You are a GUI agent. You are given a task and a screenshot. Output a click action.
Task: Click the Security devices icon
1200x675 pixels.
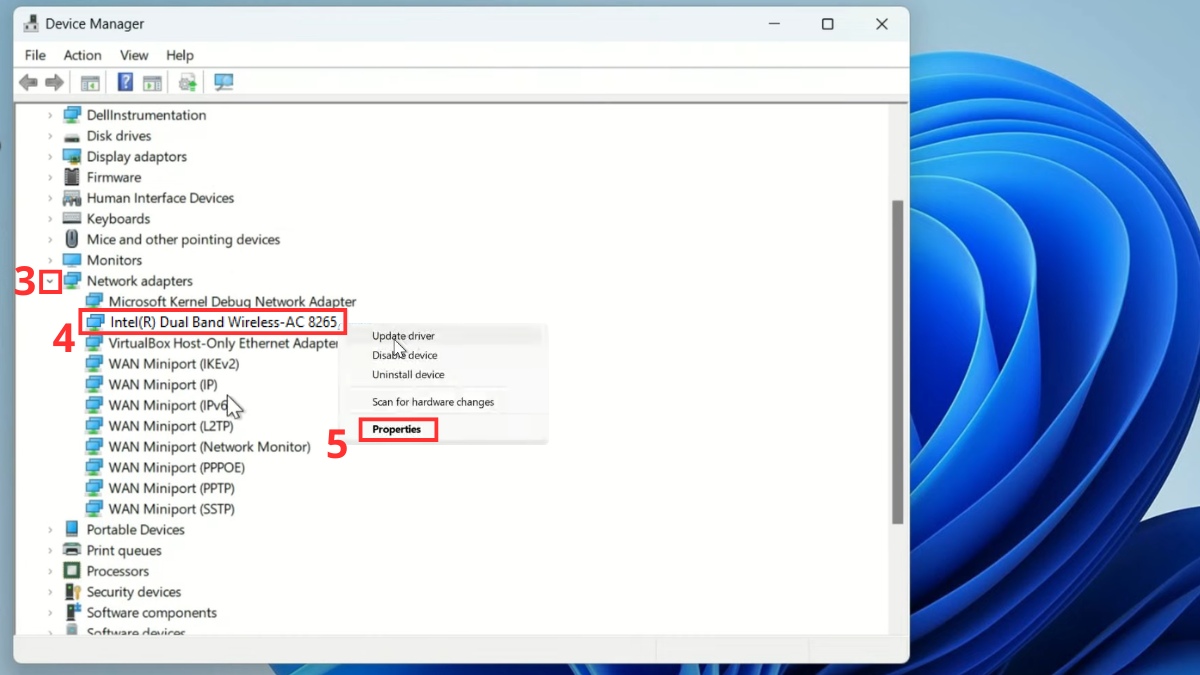[x=72, y=592]
